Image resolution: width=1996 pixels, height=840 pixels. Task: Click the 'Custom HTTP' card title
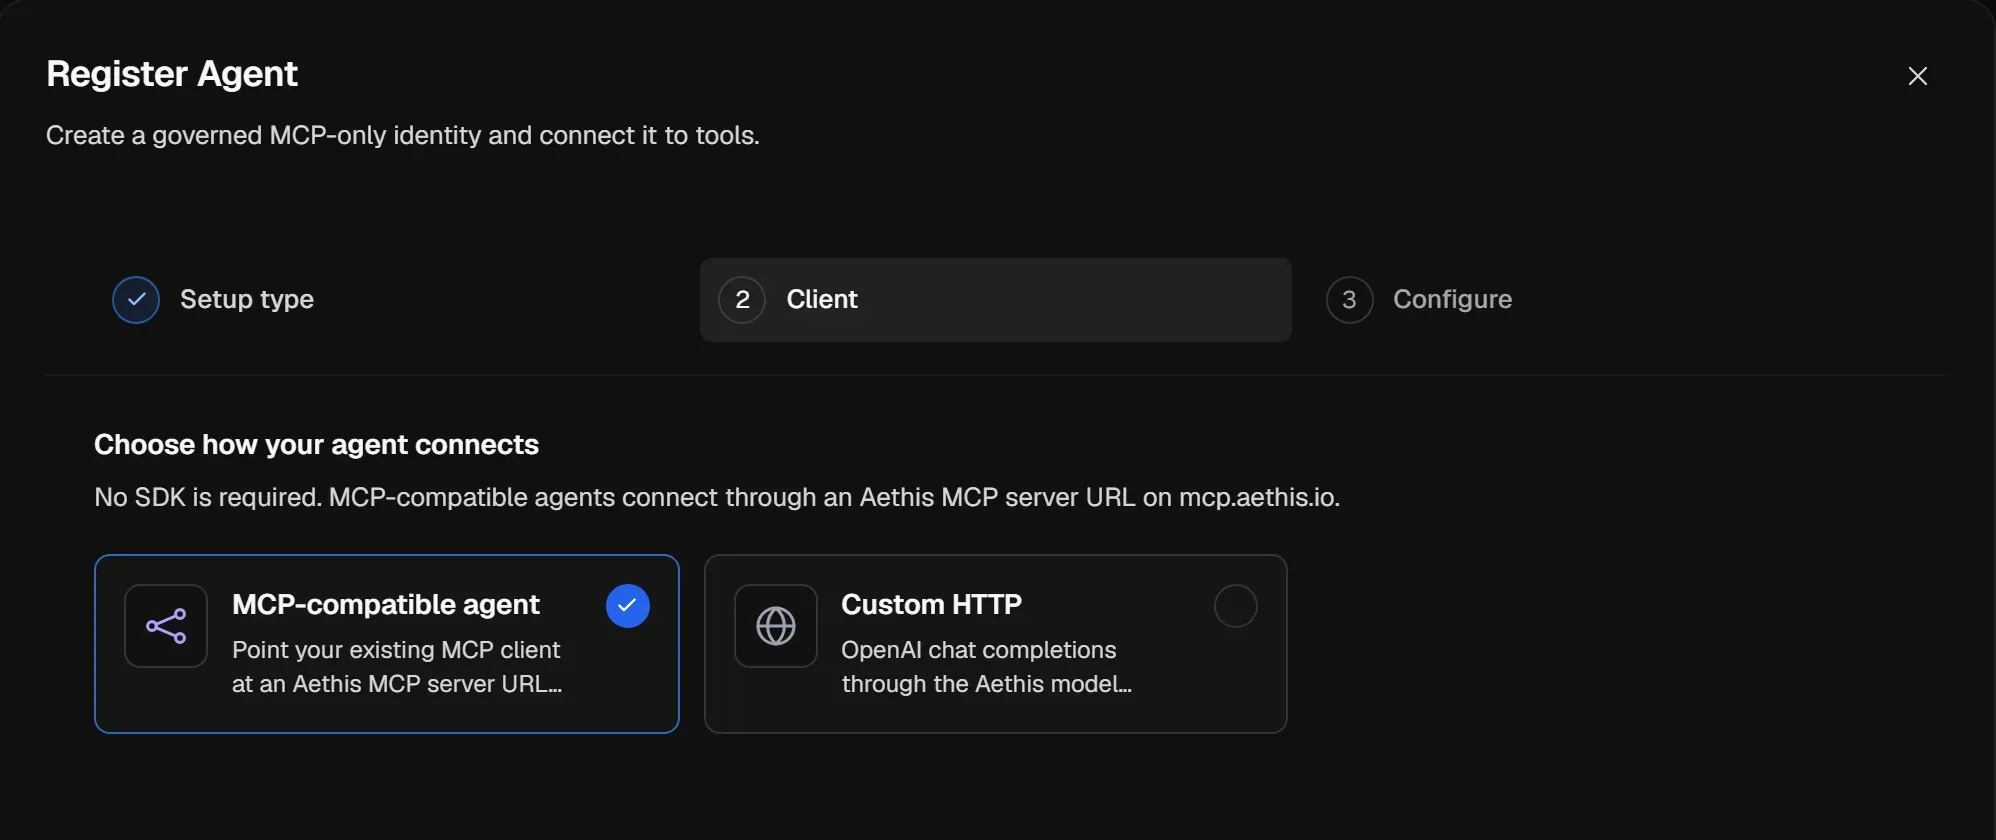(932, 605)
